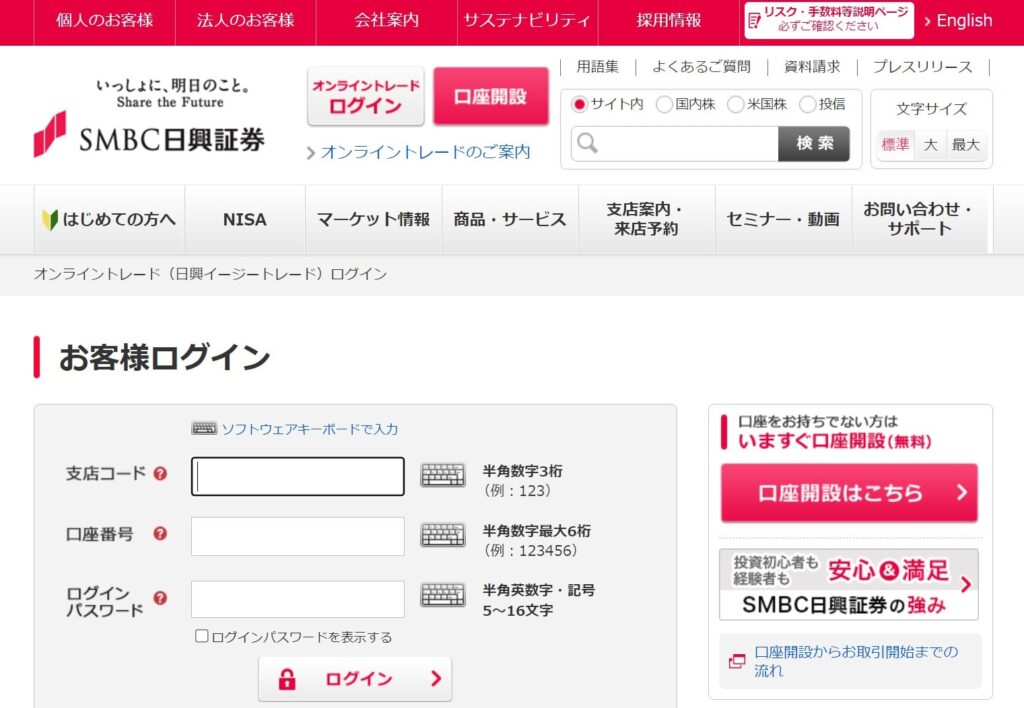Screen dimensions: 1024x708
Task: Go to 個人のお客様 section
Action: point(104,20)
